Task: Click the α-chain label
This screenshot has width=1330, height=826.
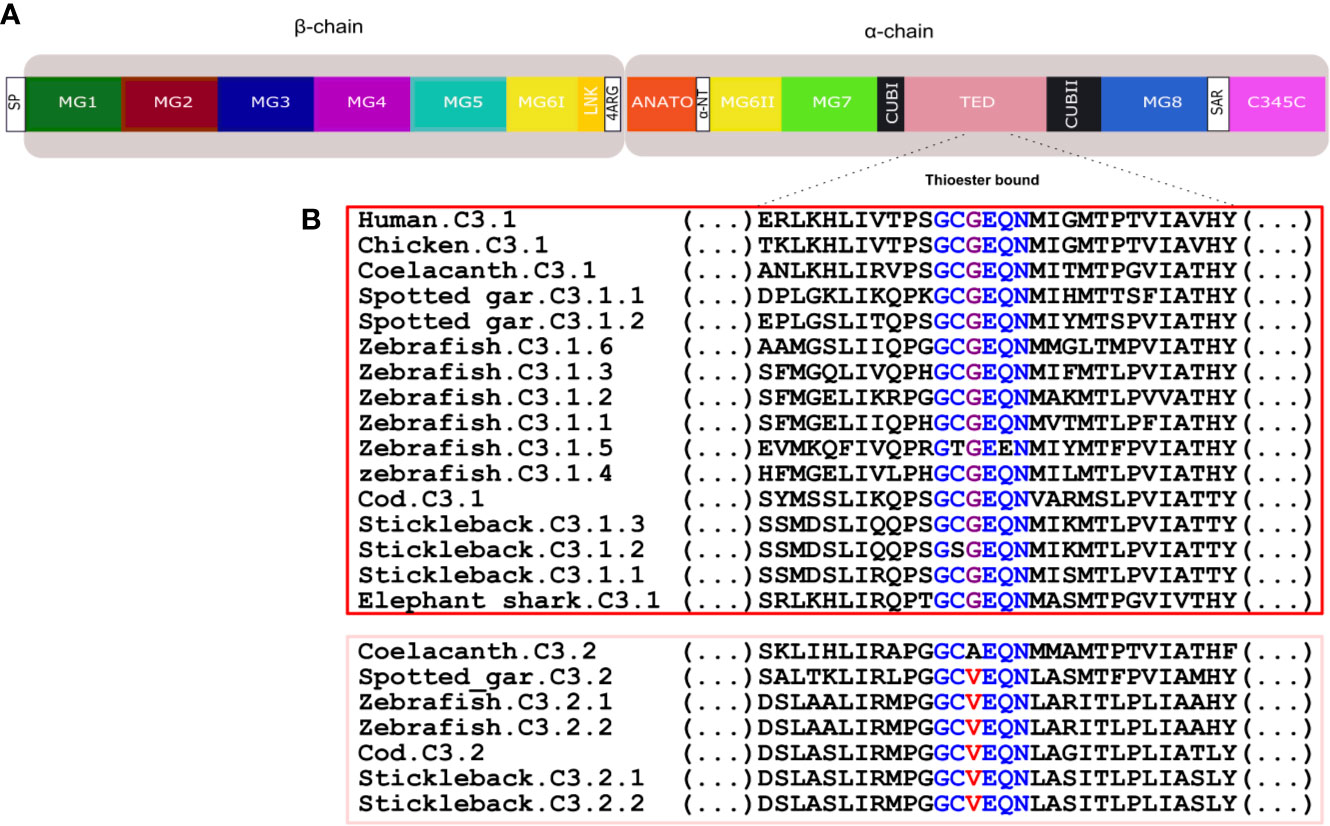Action: (898, 33)
